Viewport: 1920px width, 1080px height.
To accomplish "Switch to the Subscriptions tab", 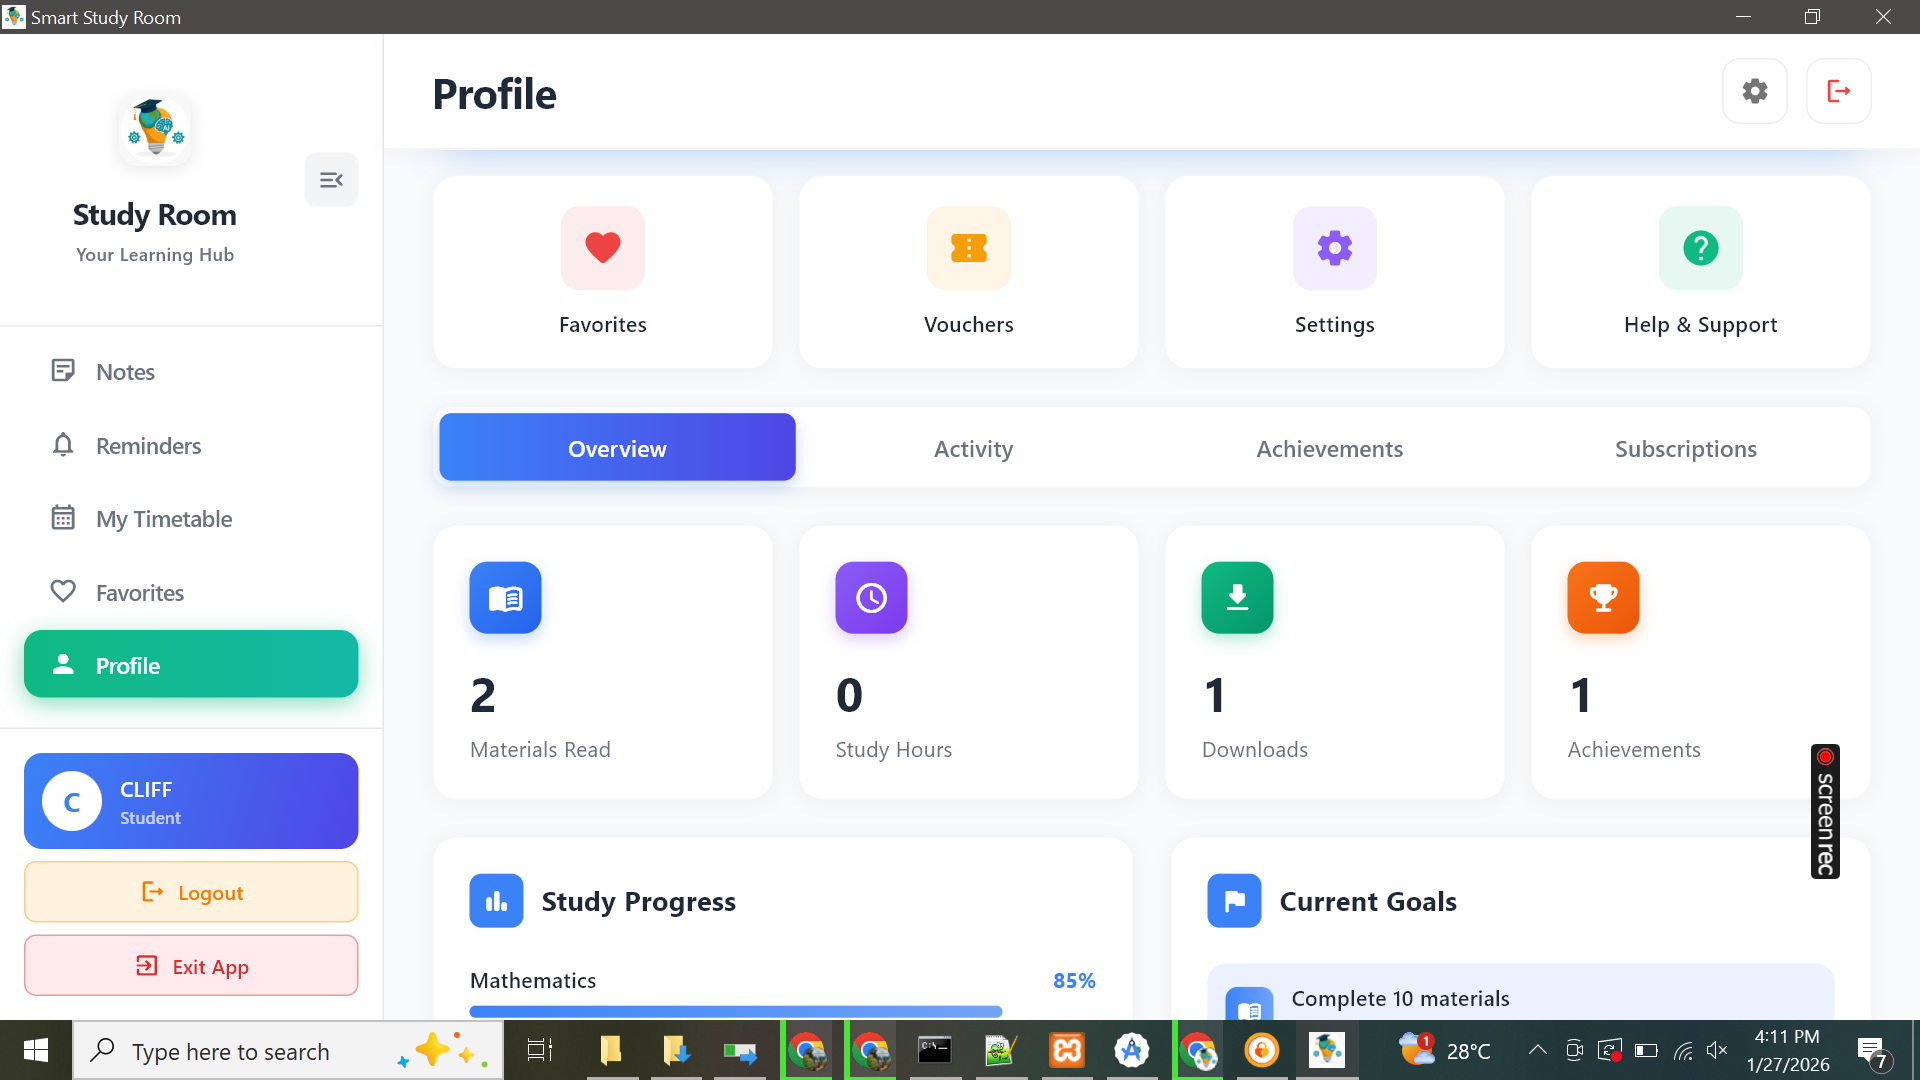I will tap(1685, 448).
